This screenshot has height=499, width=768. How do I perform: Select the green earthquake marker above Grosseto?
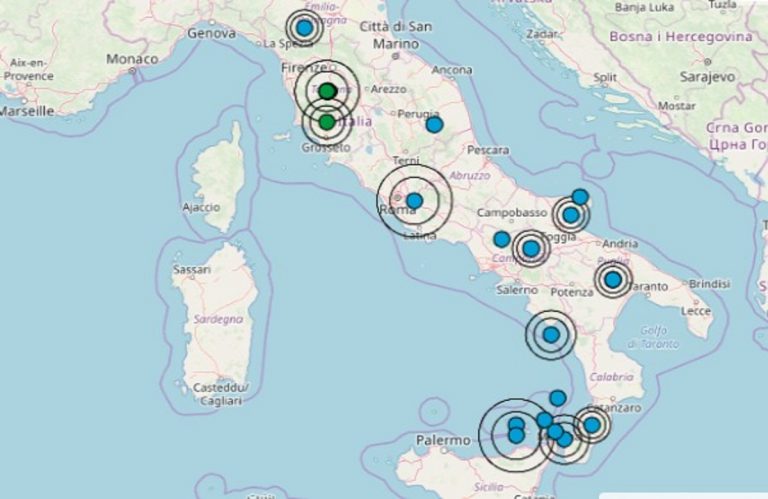pyautogui.click(x=327, y=122)
